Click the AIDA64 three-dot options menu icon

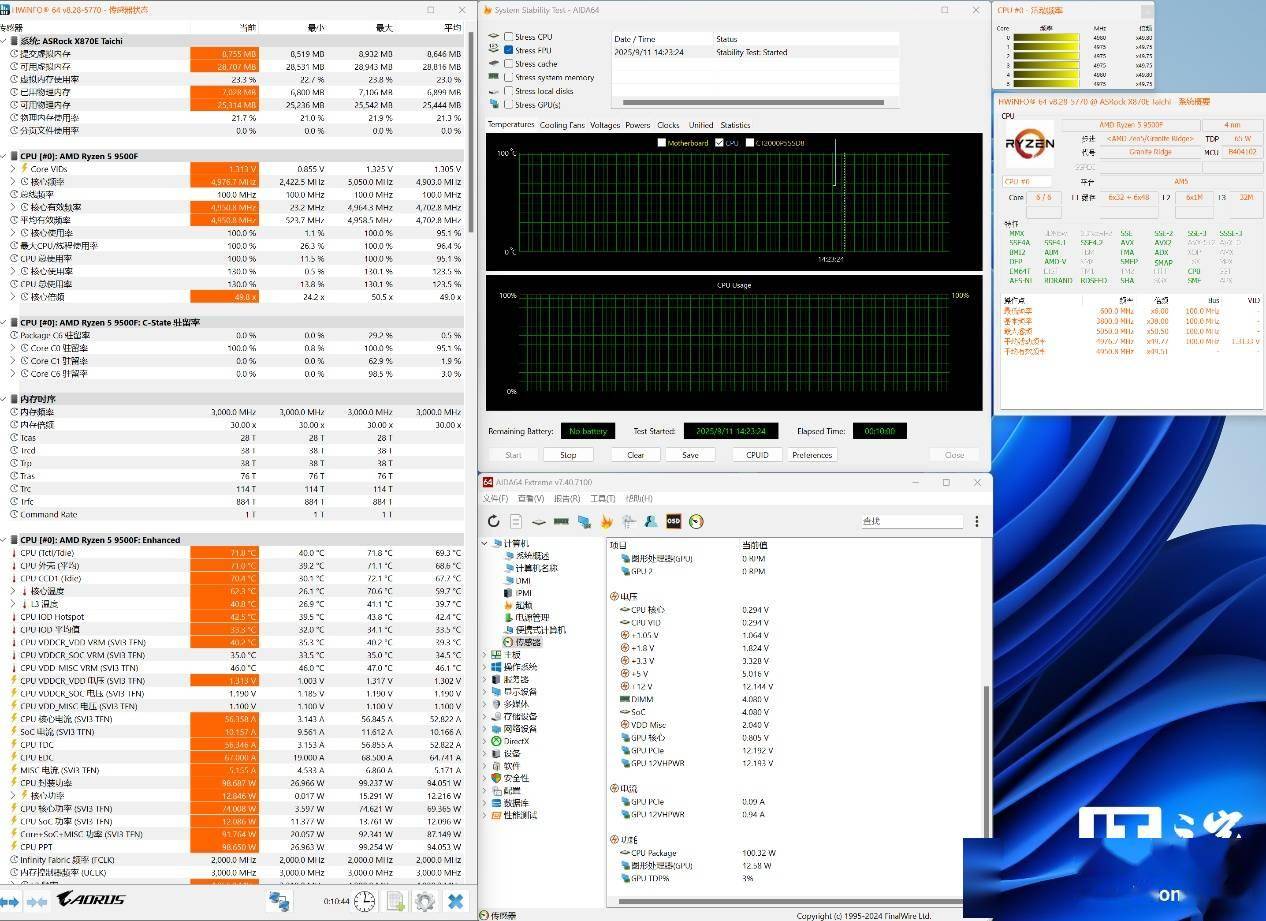[976, 521]
